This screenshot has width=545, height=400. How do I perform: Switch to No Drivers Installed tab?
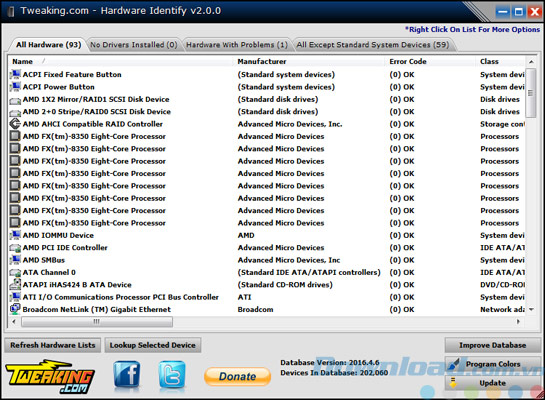coord(133,45)
